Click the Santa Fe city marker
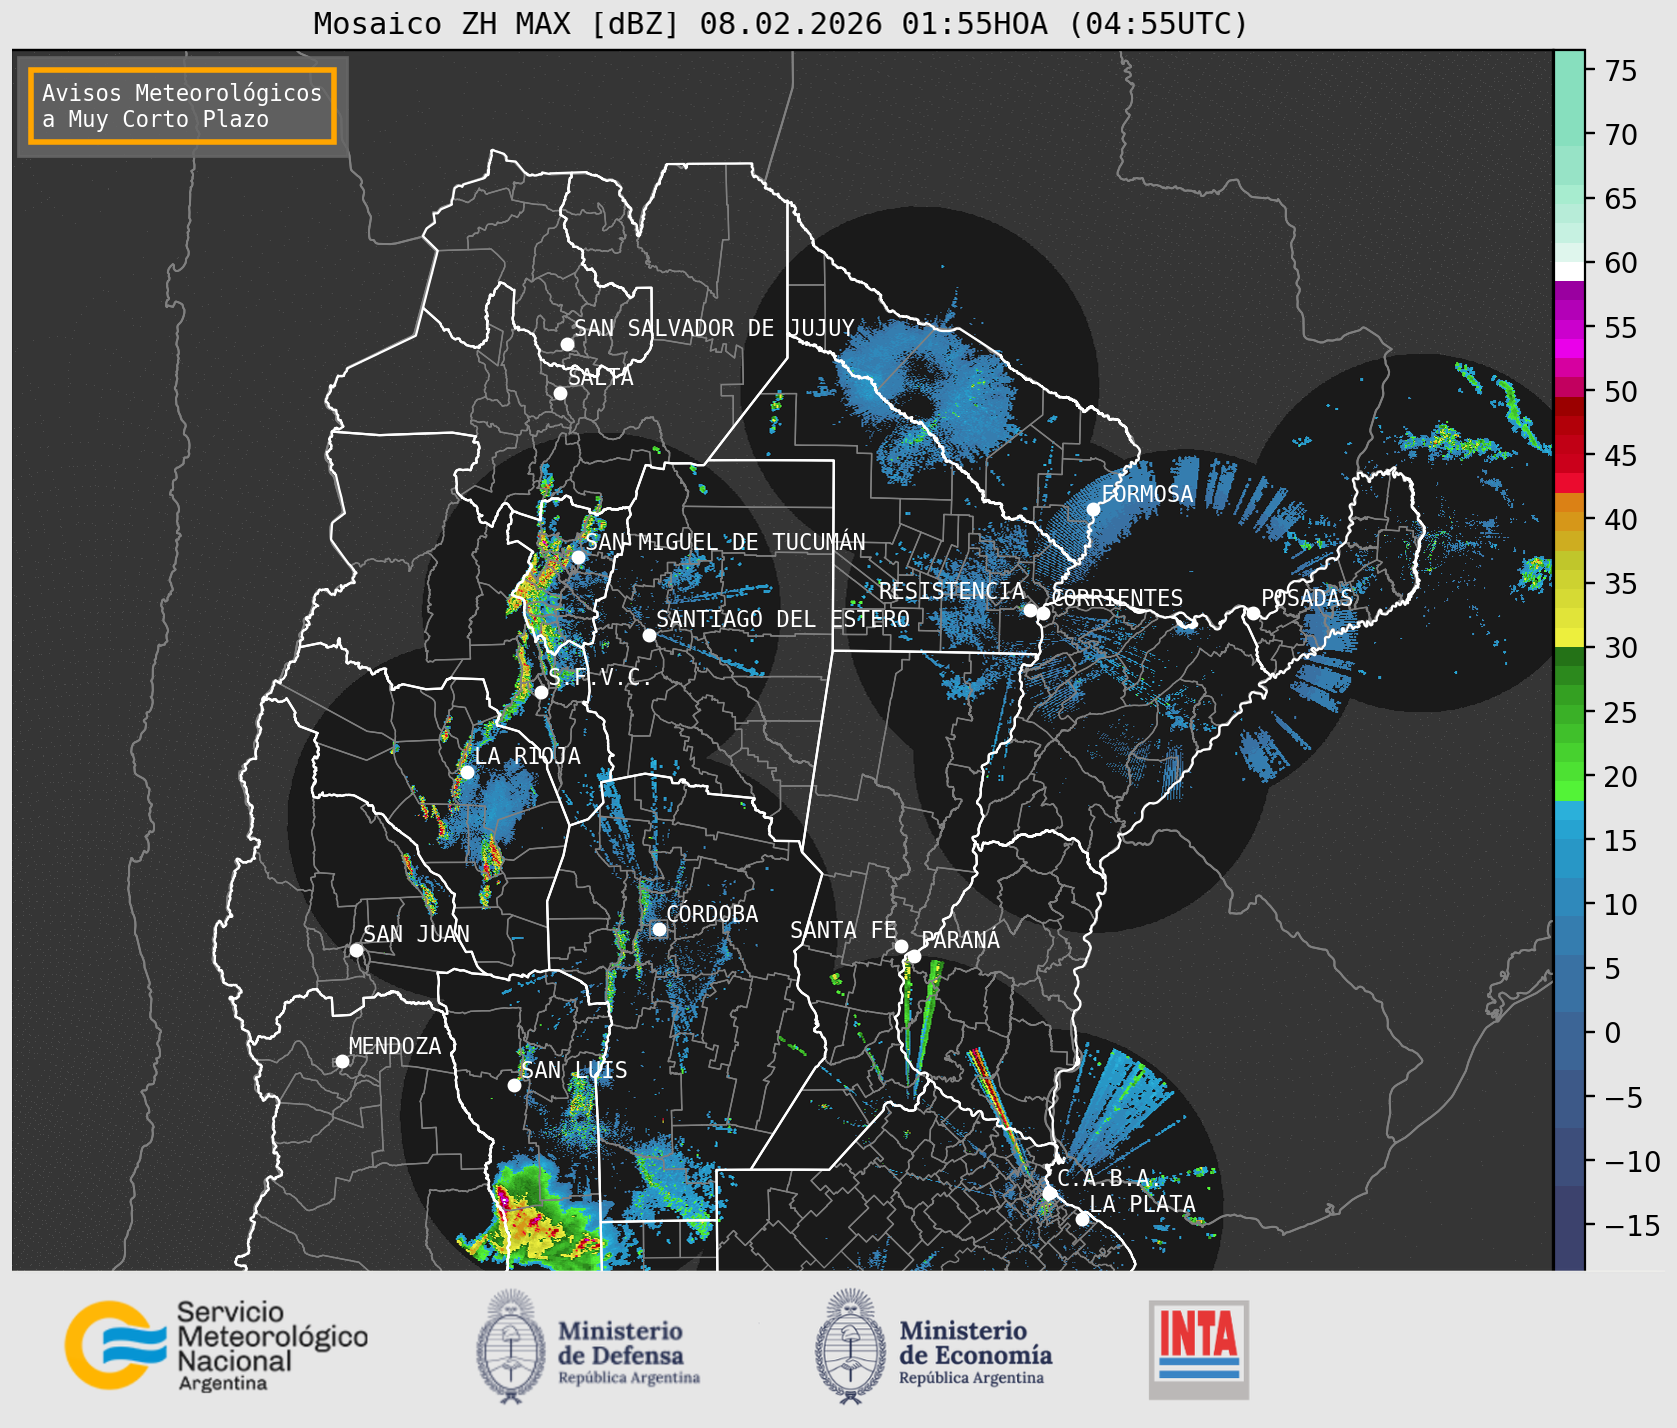This screenshot has width=1677, height=1428. [x=901, y=946]
